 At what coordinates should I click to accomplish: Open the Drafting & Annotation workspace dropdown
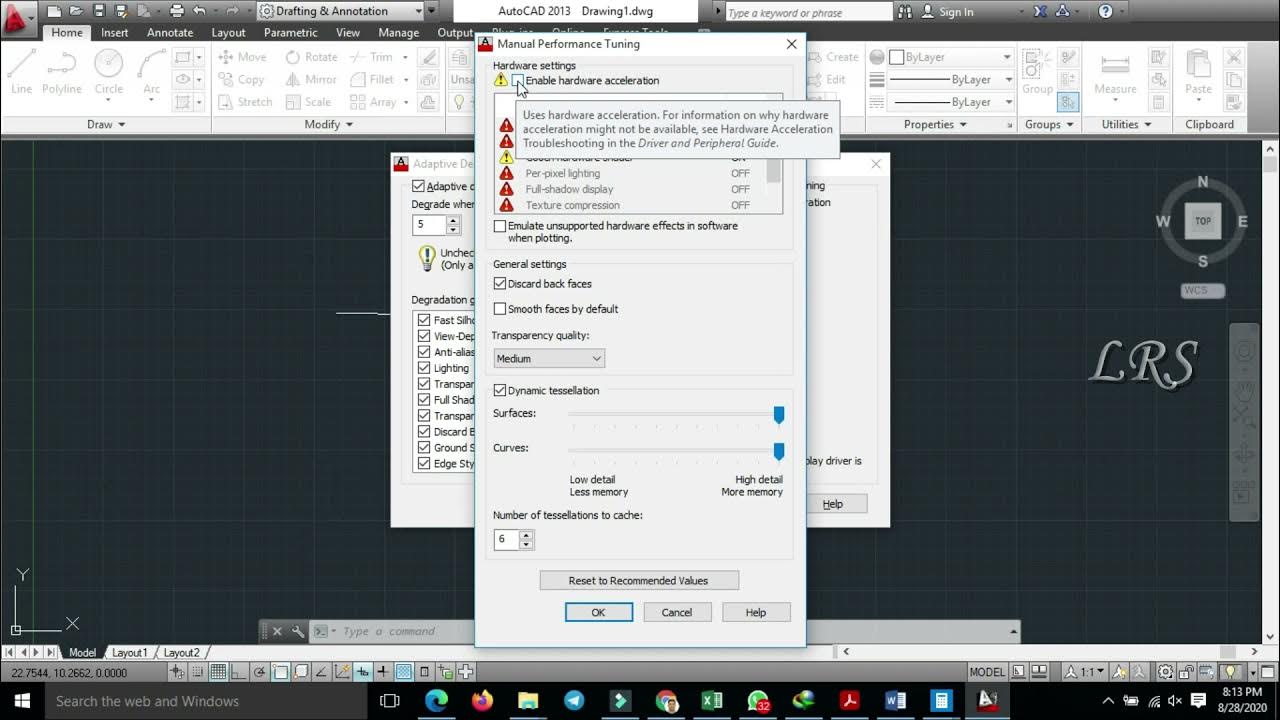coord(341,11)
